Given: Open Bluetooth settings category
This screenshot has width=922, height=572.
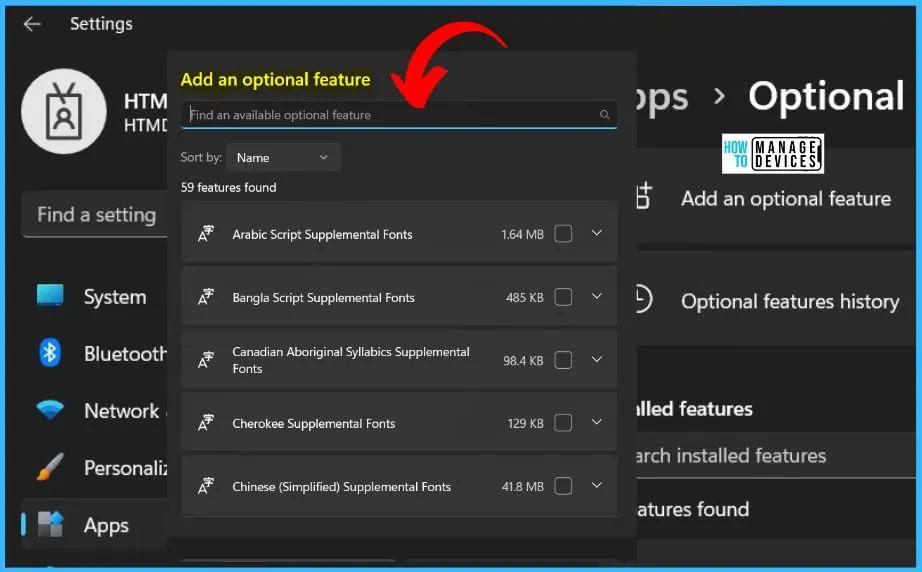Looking at the screenshot, I should click(x=95, y=353).
